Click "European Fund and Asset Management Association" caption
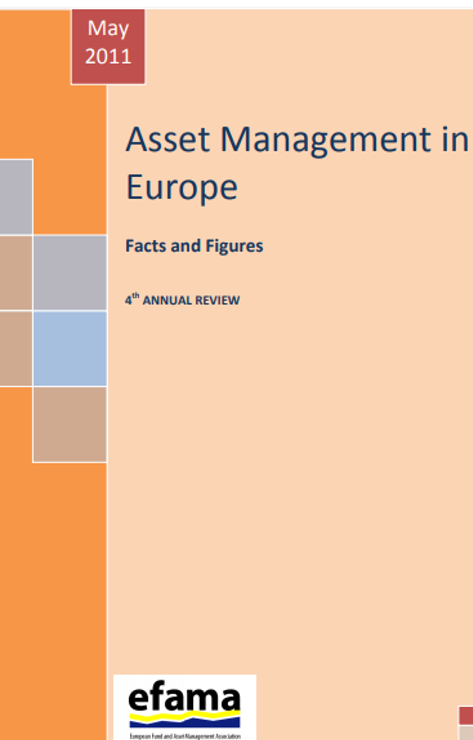This screenshot has height=740, width=473. [x=185, y=736]
